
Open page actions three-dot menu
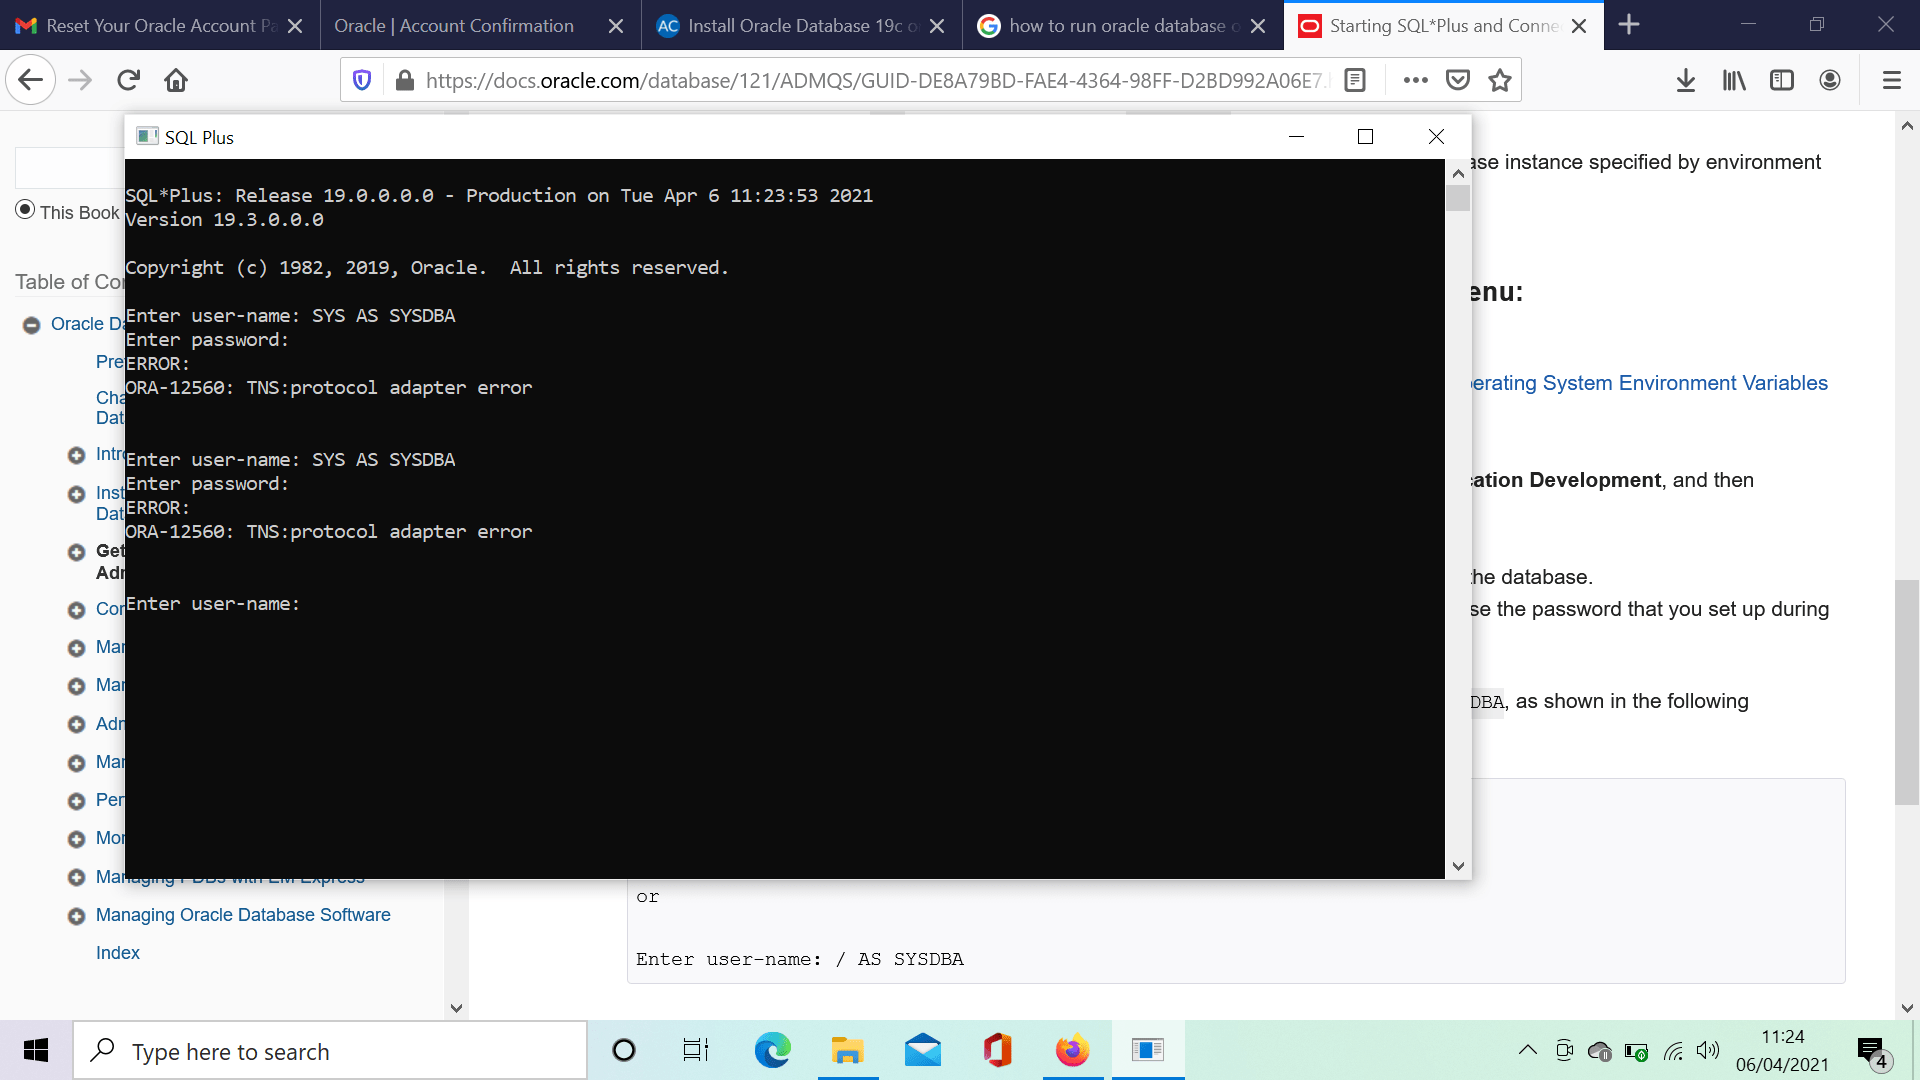point(1415,80)
